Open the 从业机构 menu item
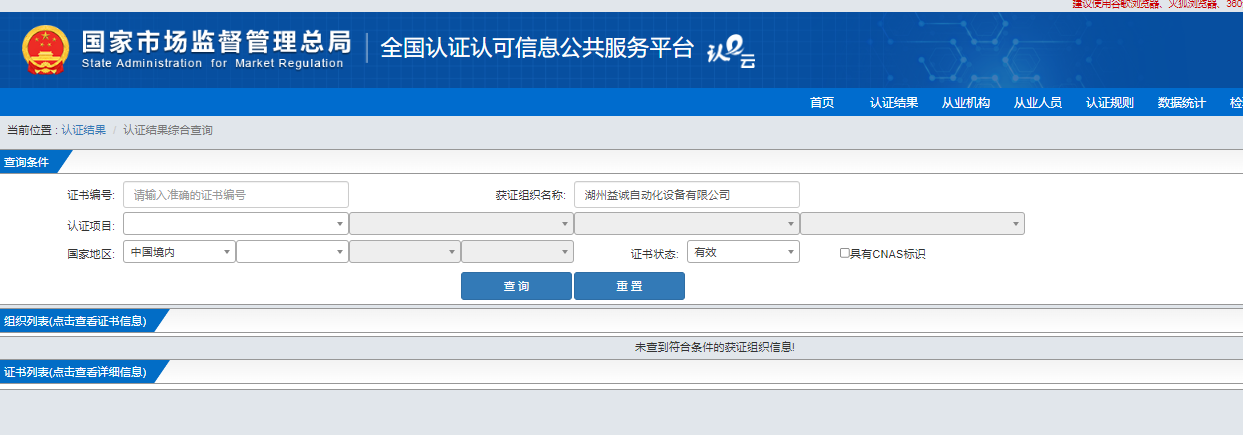This screenshot has width=1243, height=435. point(966,103)
